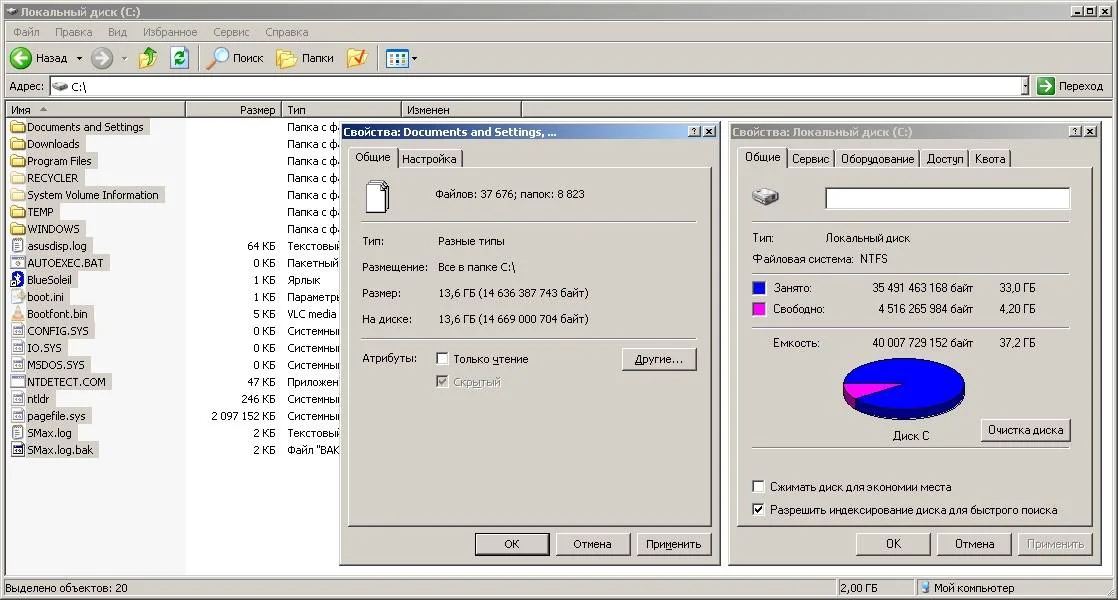The height and width of the screenshot is (600, 1118).
Task: Click the Очистка диска button
Action: coord(1025,430)
